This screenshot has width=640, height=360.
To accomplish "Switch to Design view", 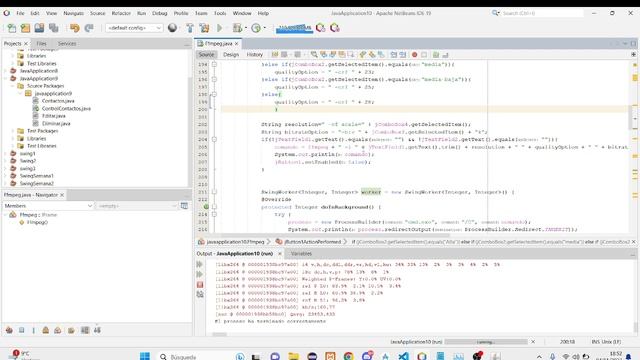I will click(231, 55).
